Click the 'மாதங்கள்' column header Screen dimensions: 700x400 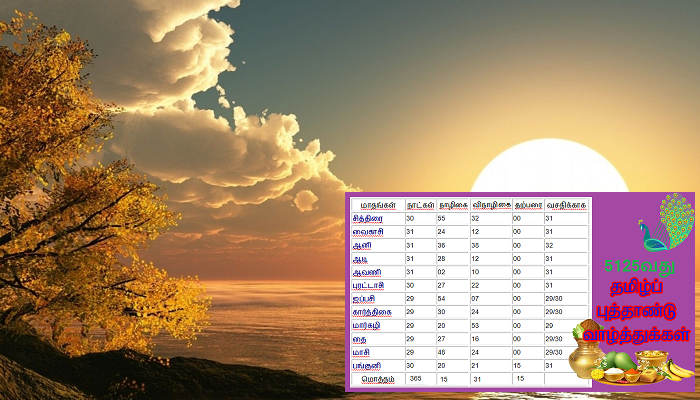378,205
